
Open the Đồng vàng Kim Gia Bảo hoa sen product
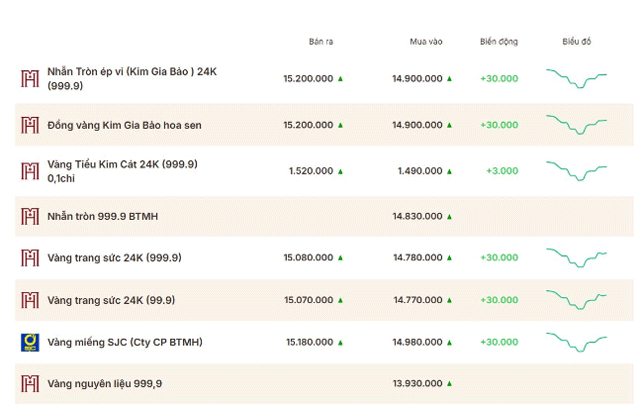click(124, 125)
